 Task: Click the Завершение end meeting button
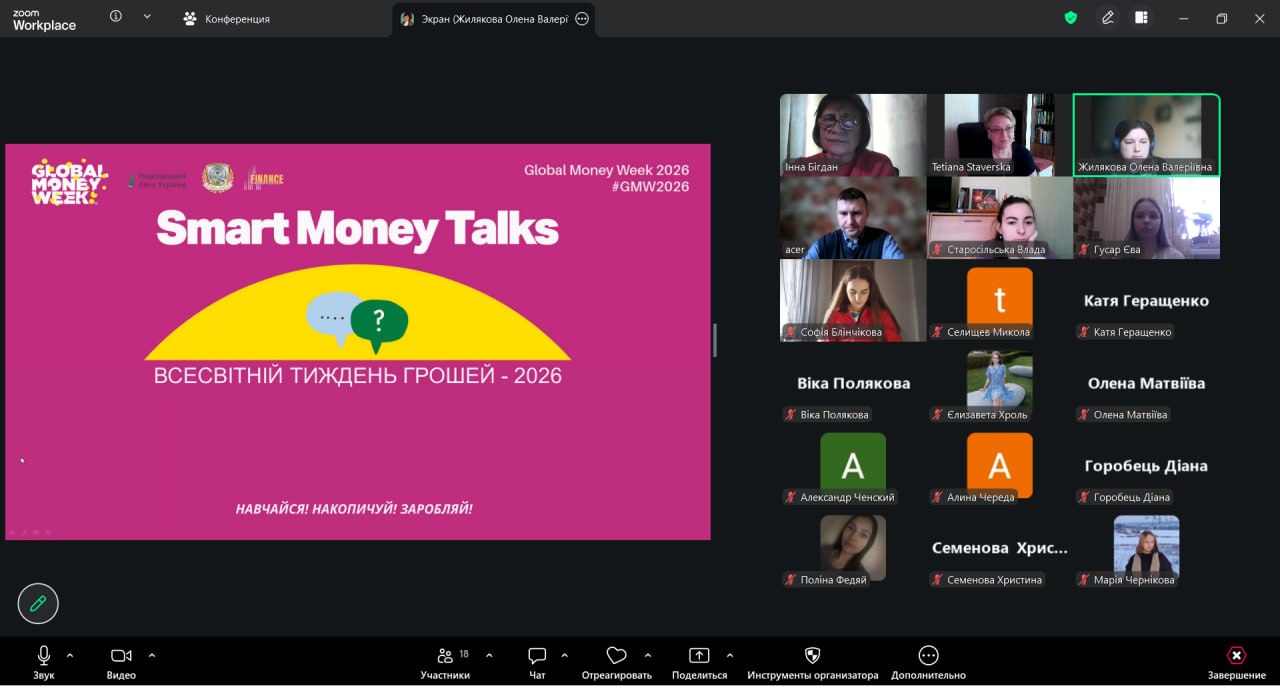pyautogui.click(x=1236, y=662)
